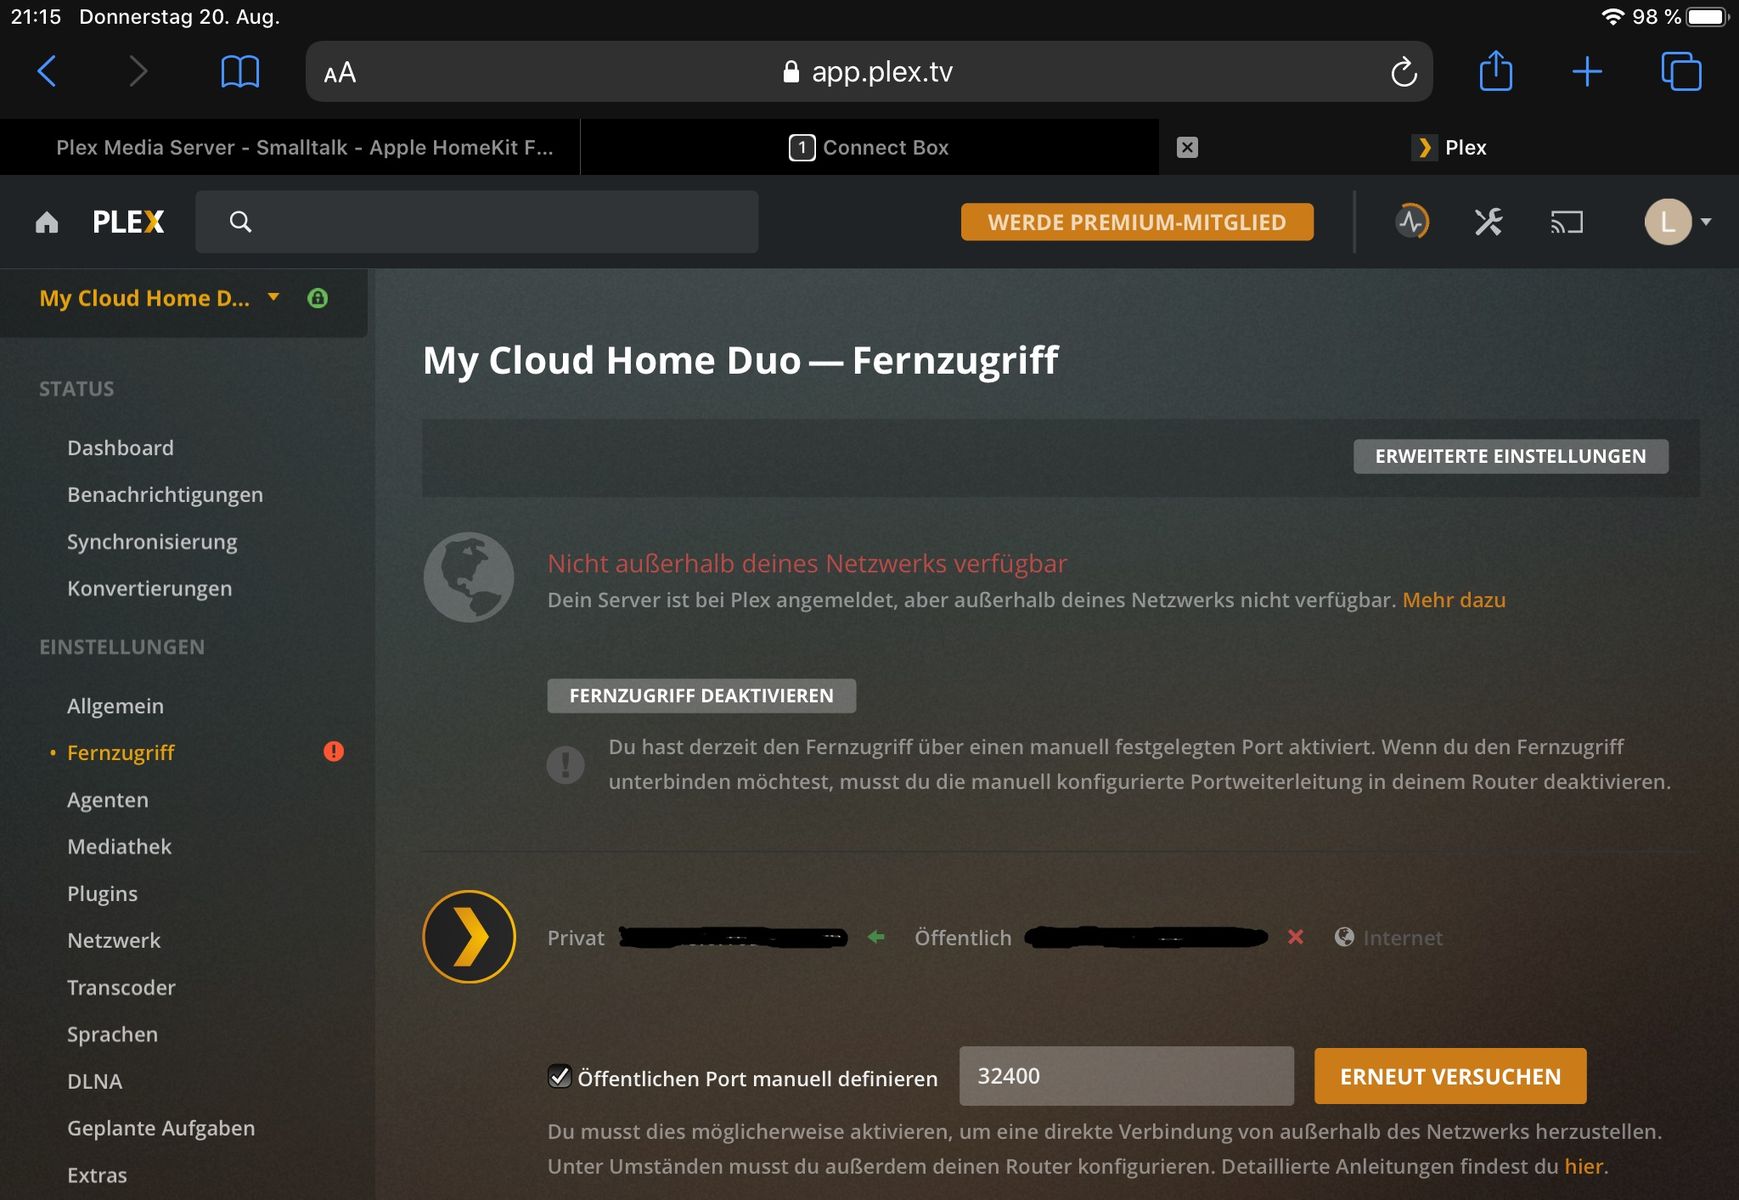Open Safari tab overview icon
Screen dimensions: 1739x1200
1680,72
